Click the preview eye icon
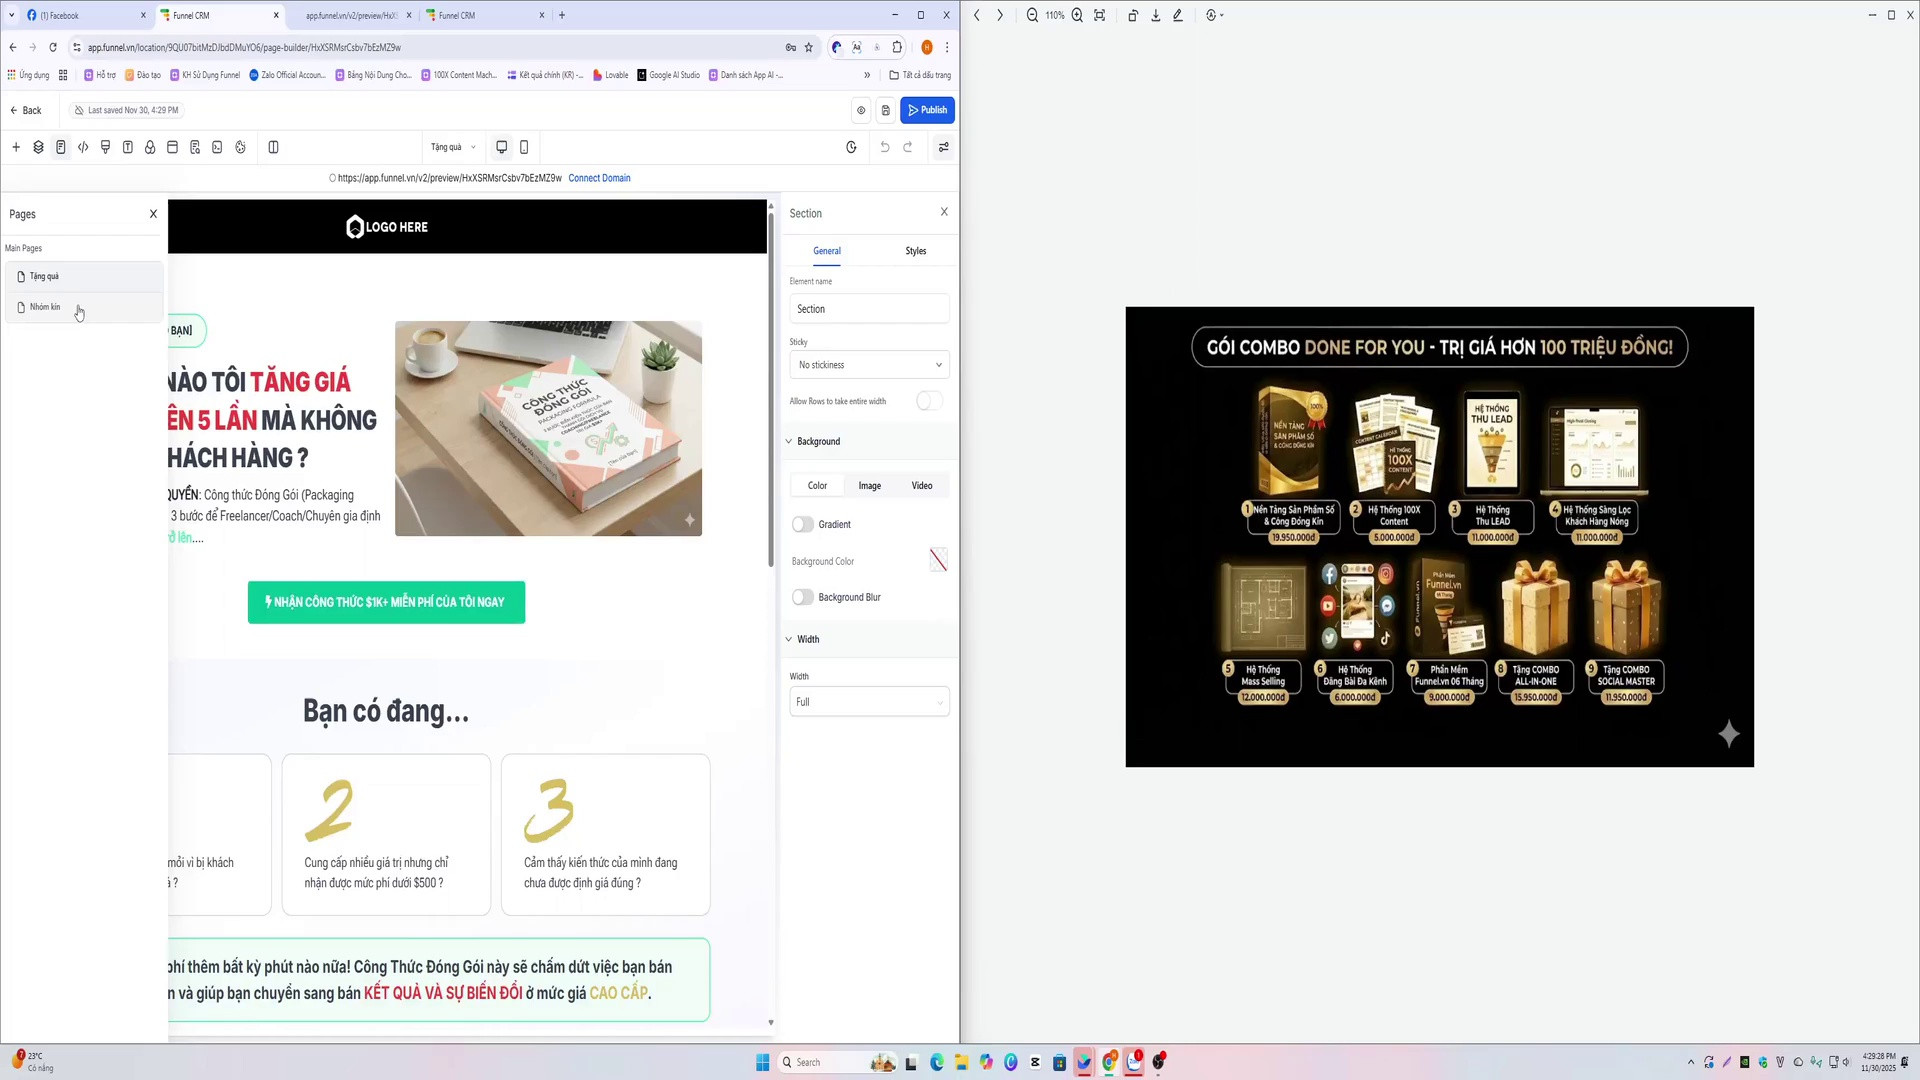 point(861,110)
